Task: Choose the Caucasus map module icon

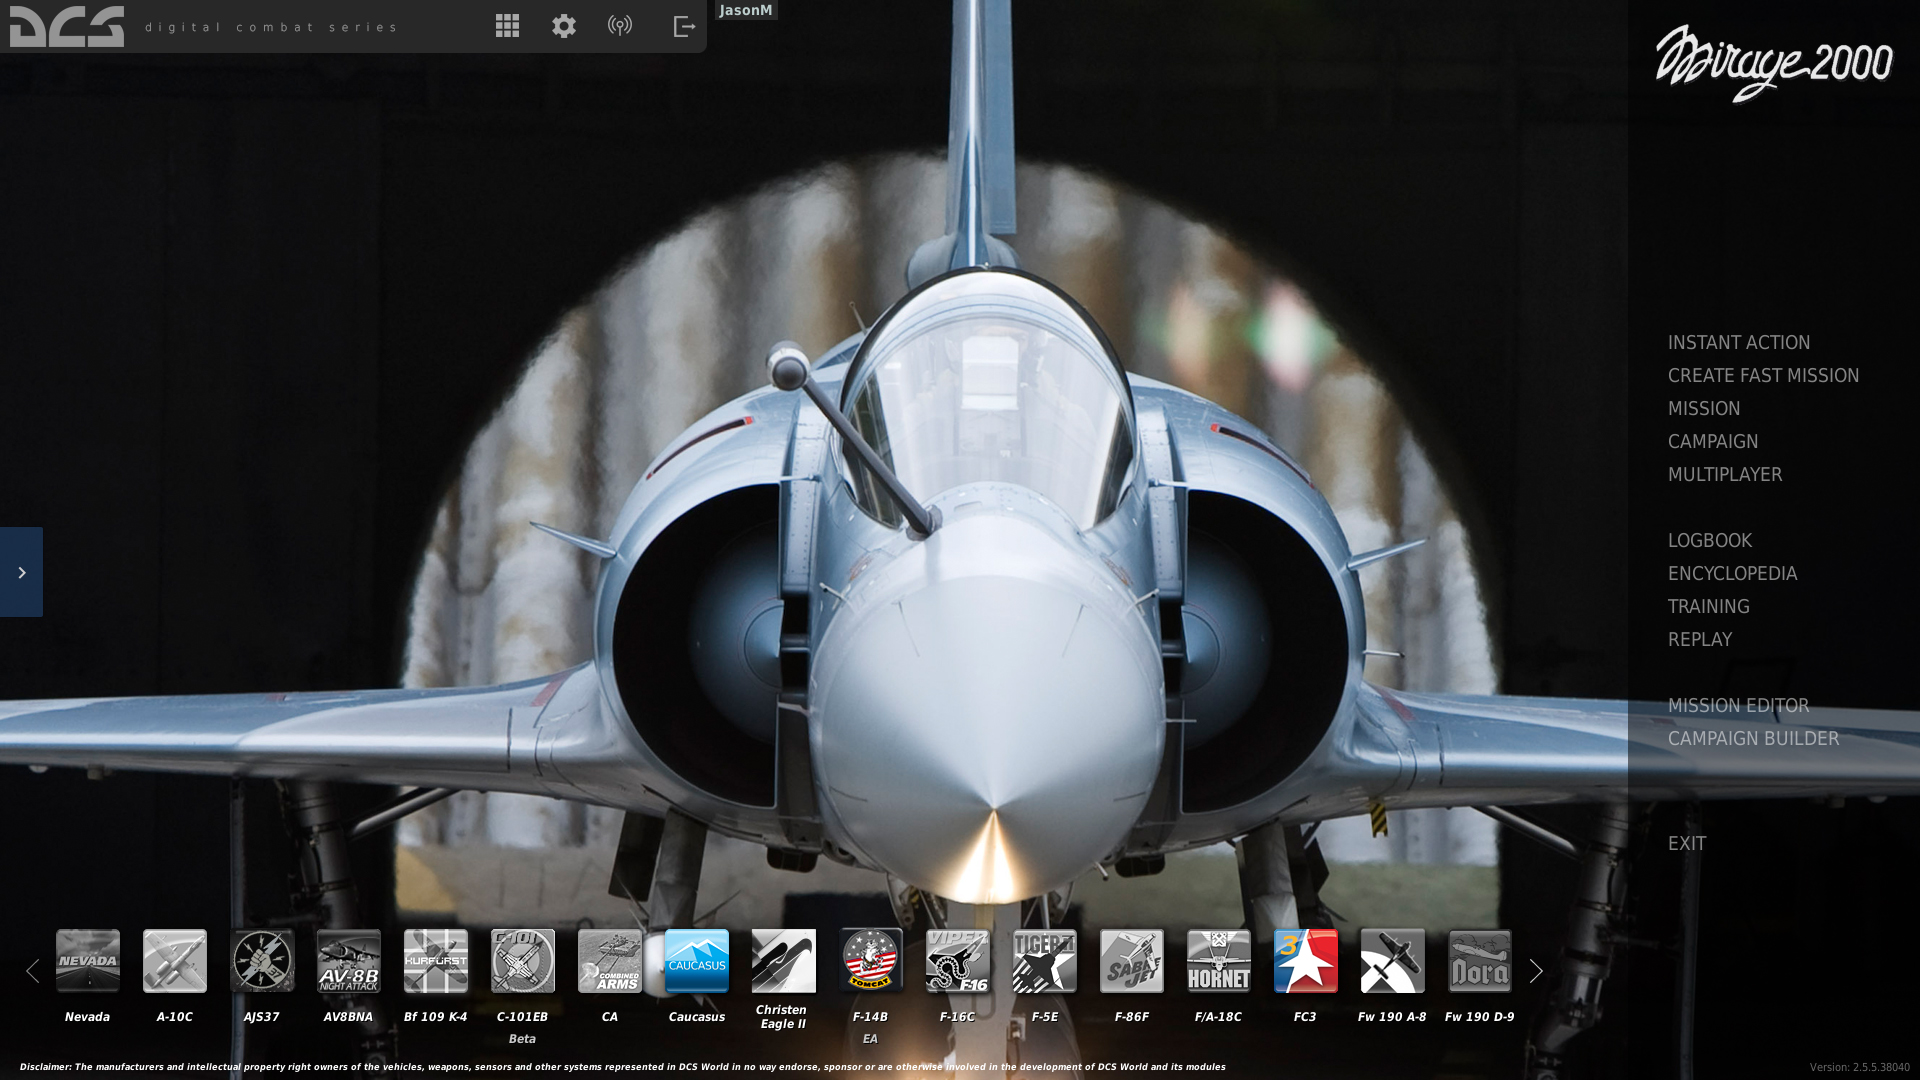Action: (x=696, y=961)
